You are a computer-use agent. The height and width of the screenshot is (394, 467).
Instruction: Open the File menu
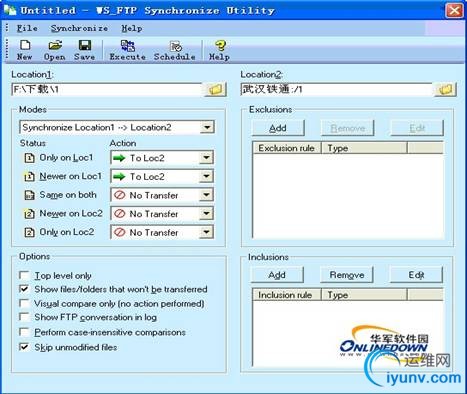(27, 28)
